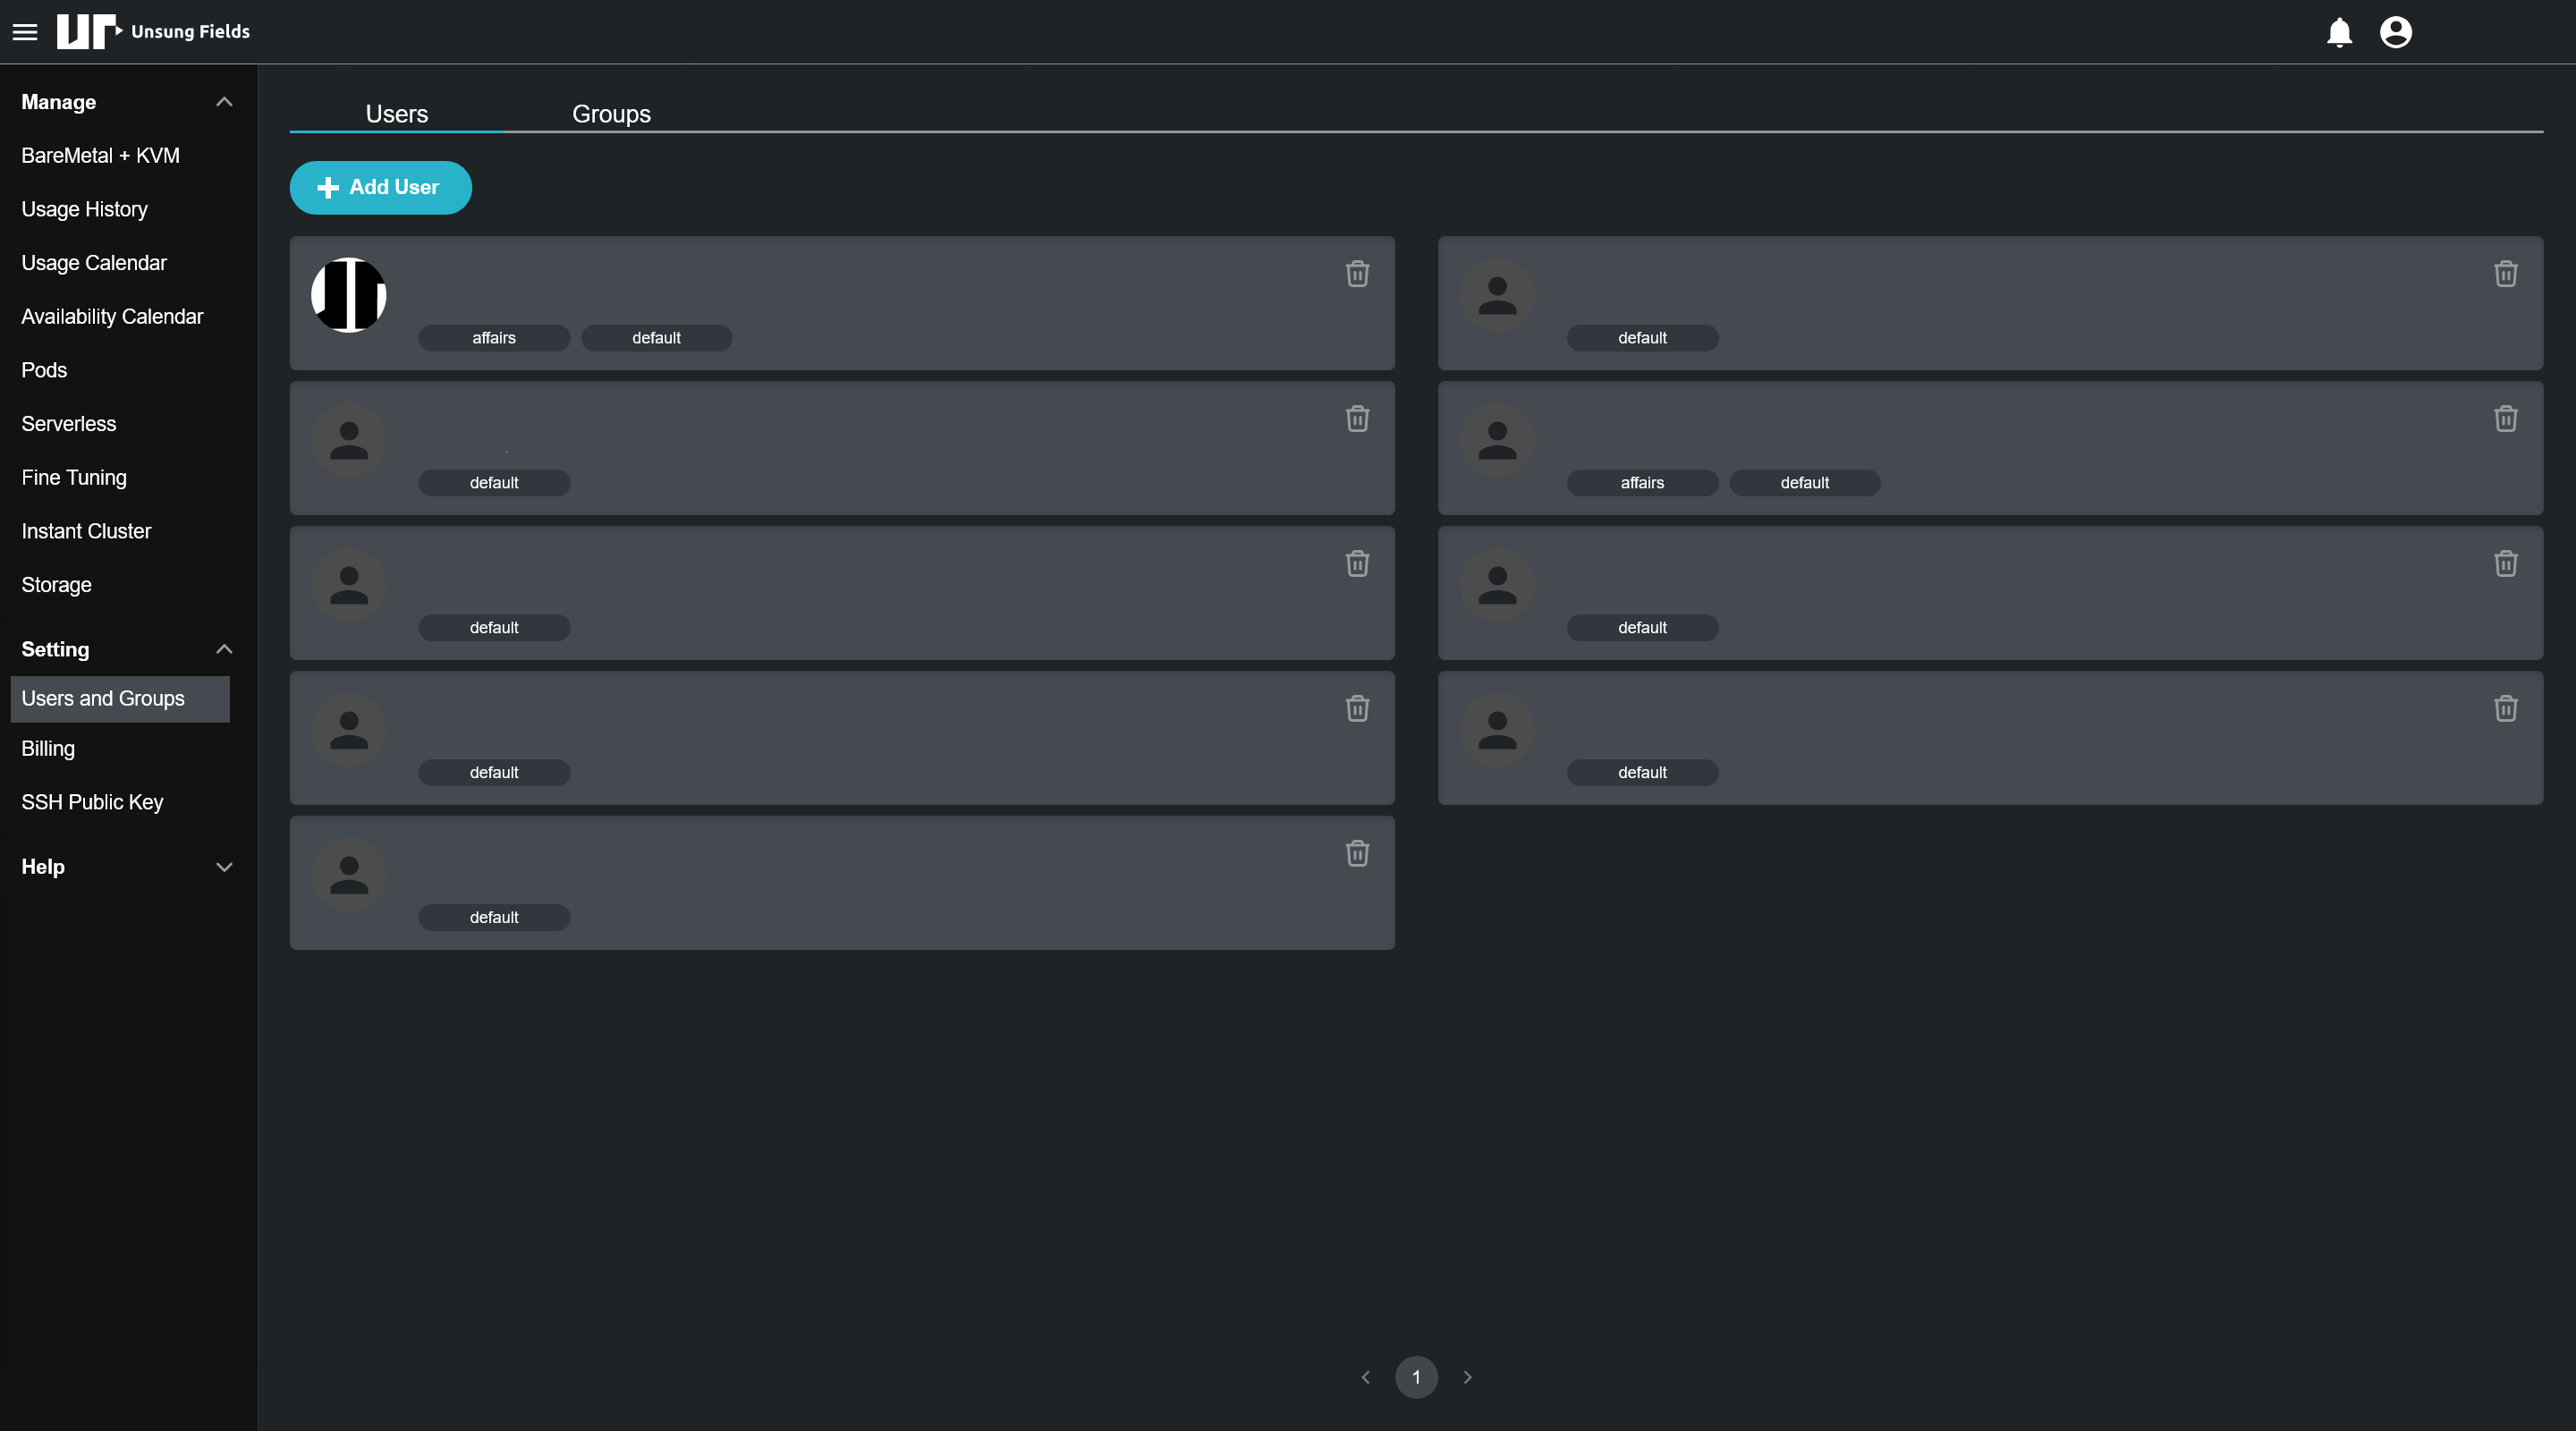2576x1431 pixels.
Task: Click trash icon on bottom-left user card
Action: point(1357,853)
